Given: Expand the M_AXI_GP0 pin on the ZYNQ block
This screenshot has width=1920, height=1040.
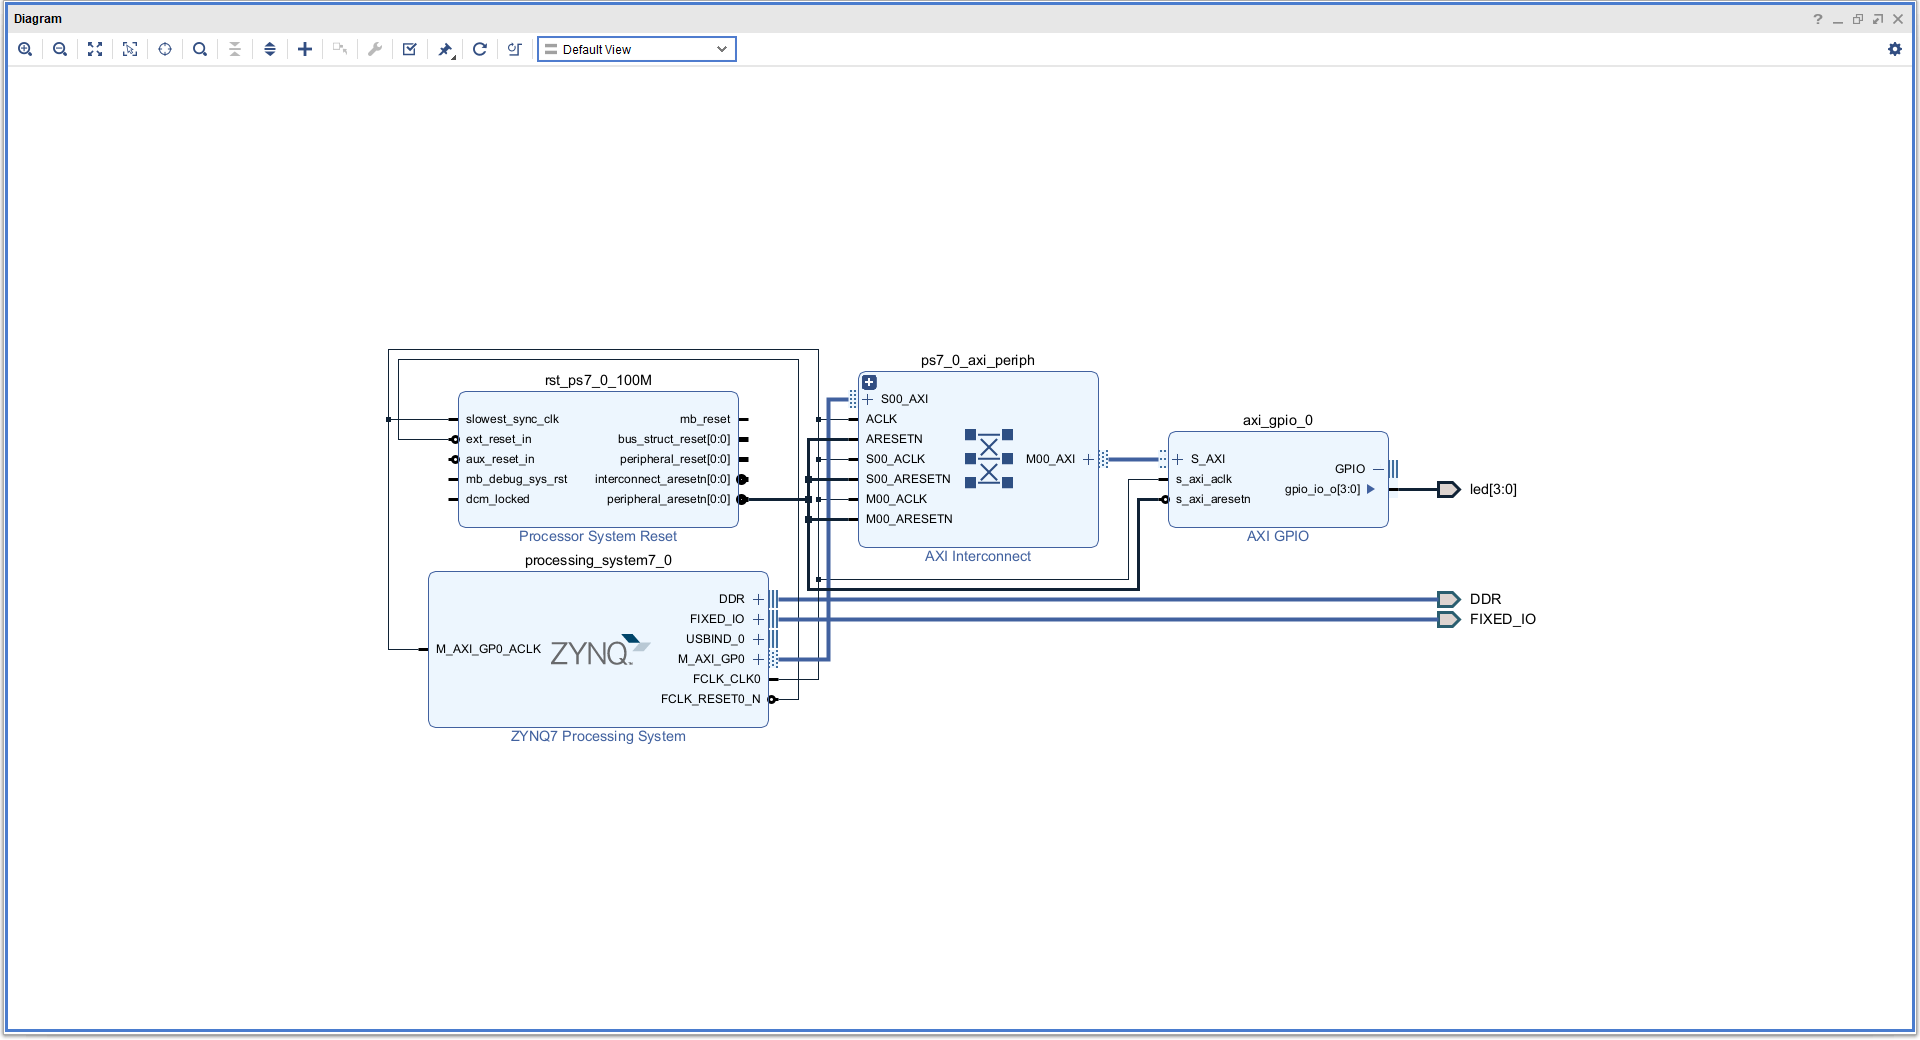Looking at the screenshot, I should point(758,659).
